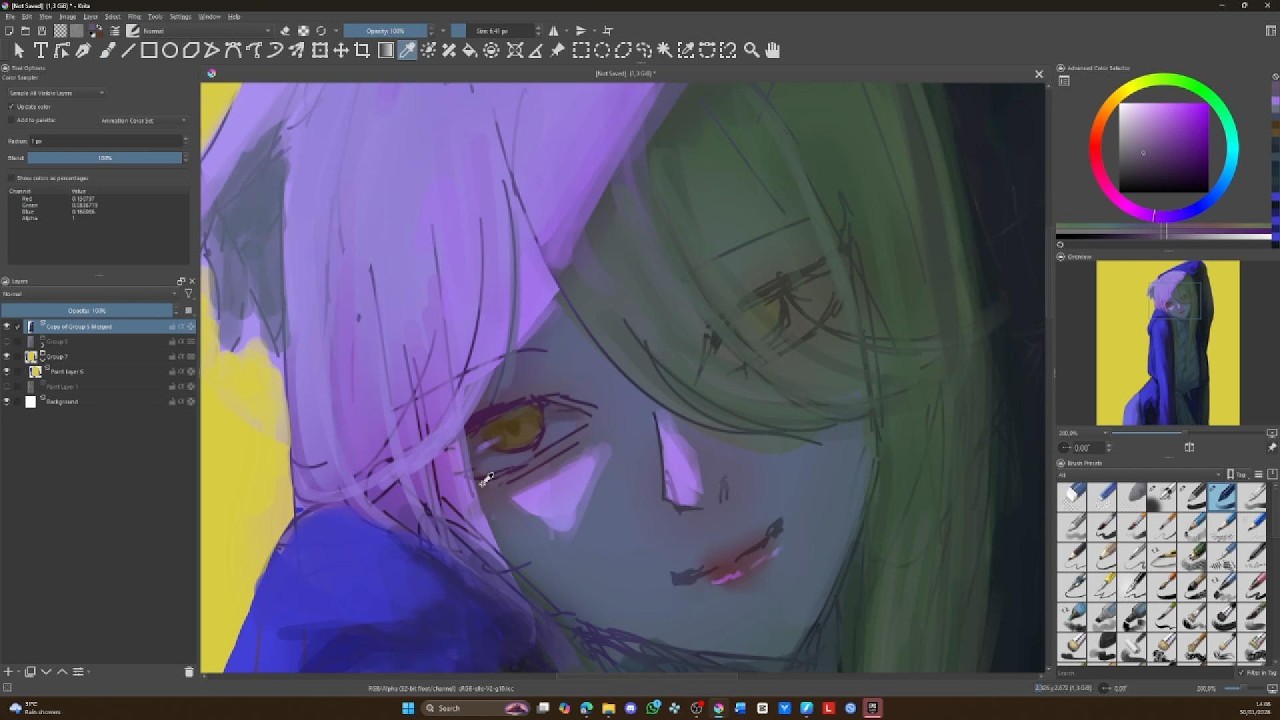This screenshot has height=720, width=1280.
Task: Select the Rectangular Selection tool
Action: (x=580, y=50)
